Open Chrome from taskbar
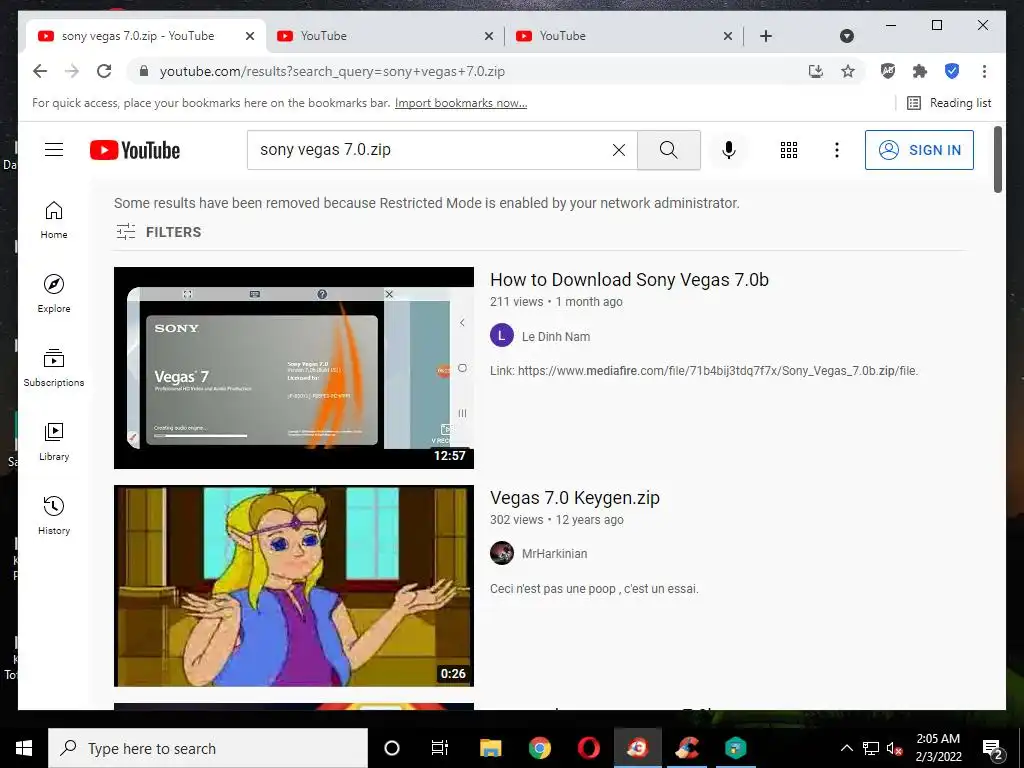 pyautogui.click(x=539, y=748)
